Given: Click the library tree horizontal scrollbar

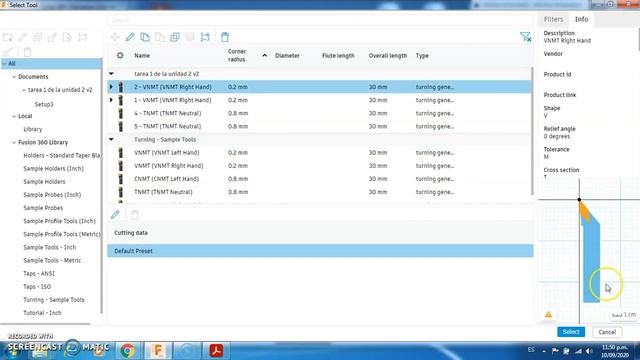Looking at the screenshot, I should [46, 324].
